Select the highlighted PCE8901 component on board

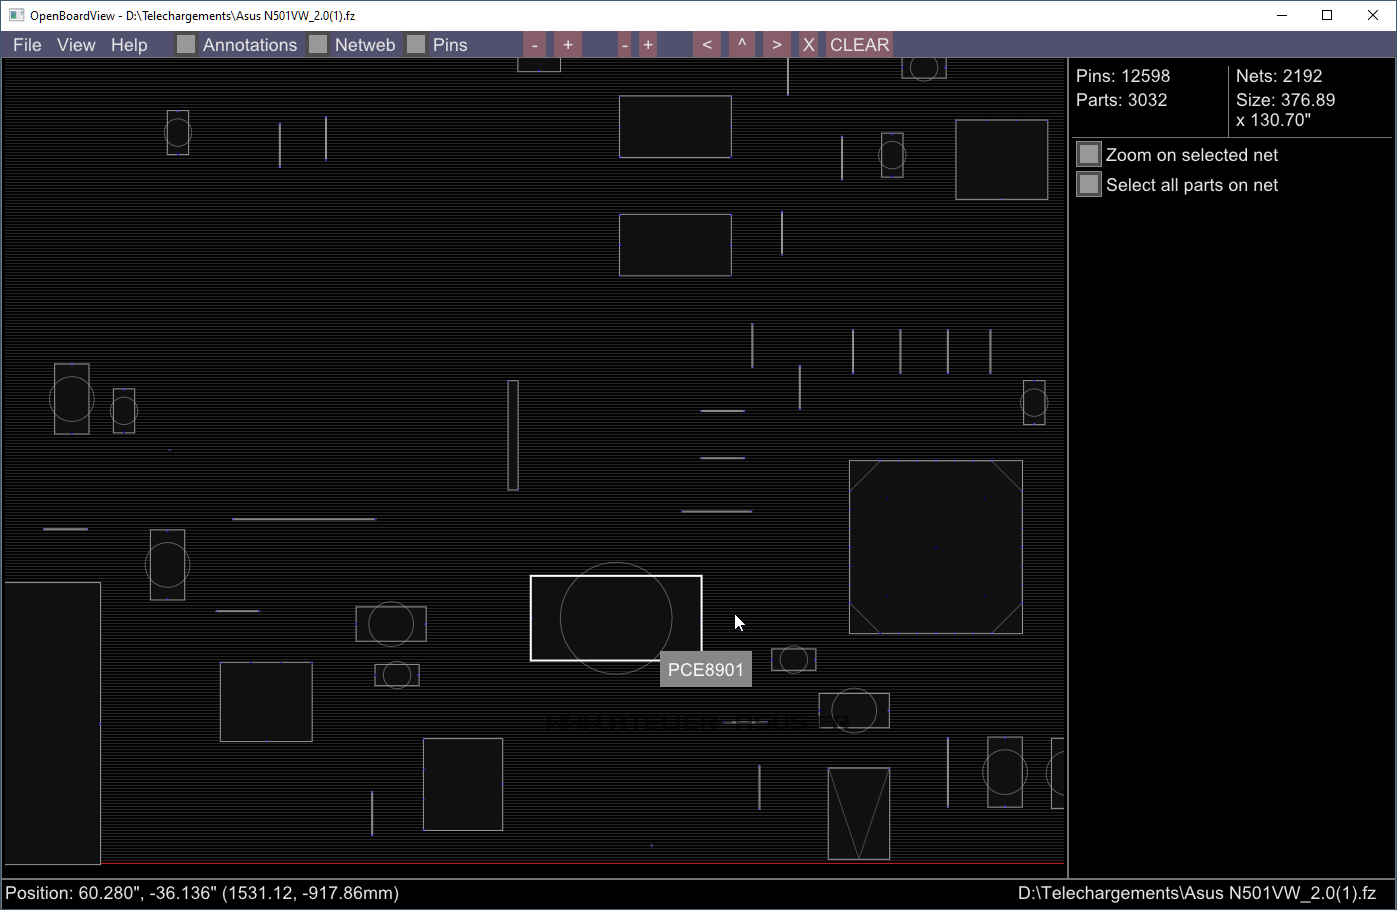point(615,618)
